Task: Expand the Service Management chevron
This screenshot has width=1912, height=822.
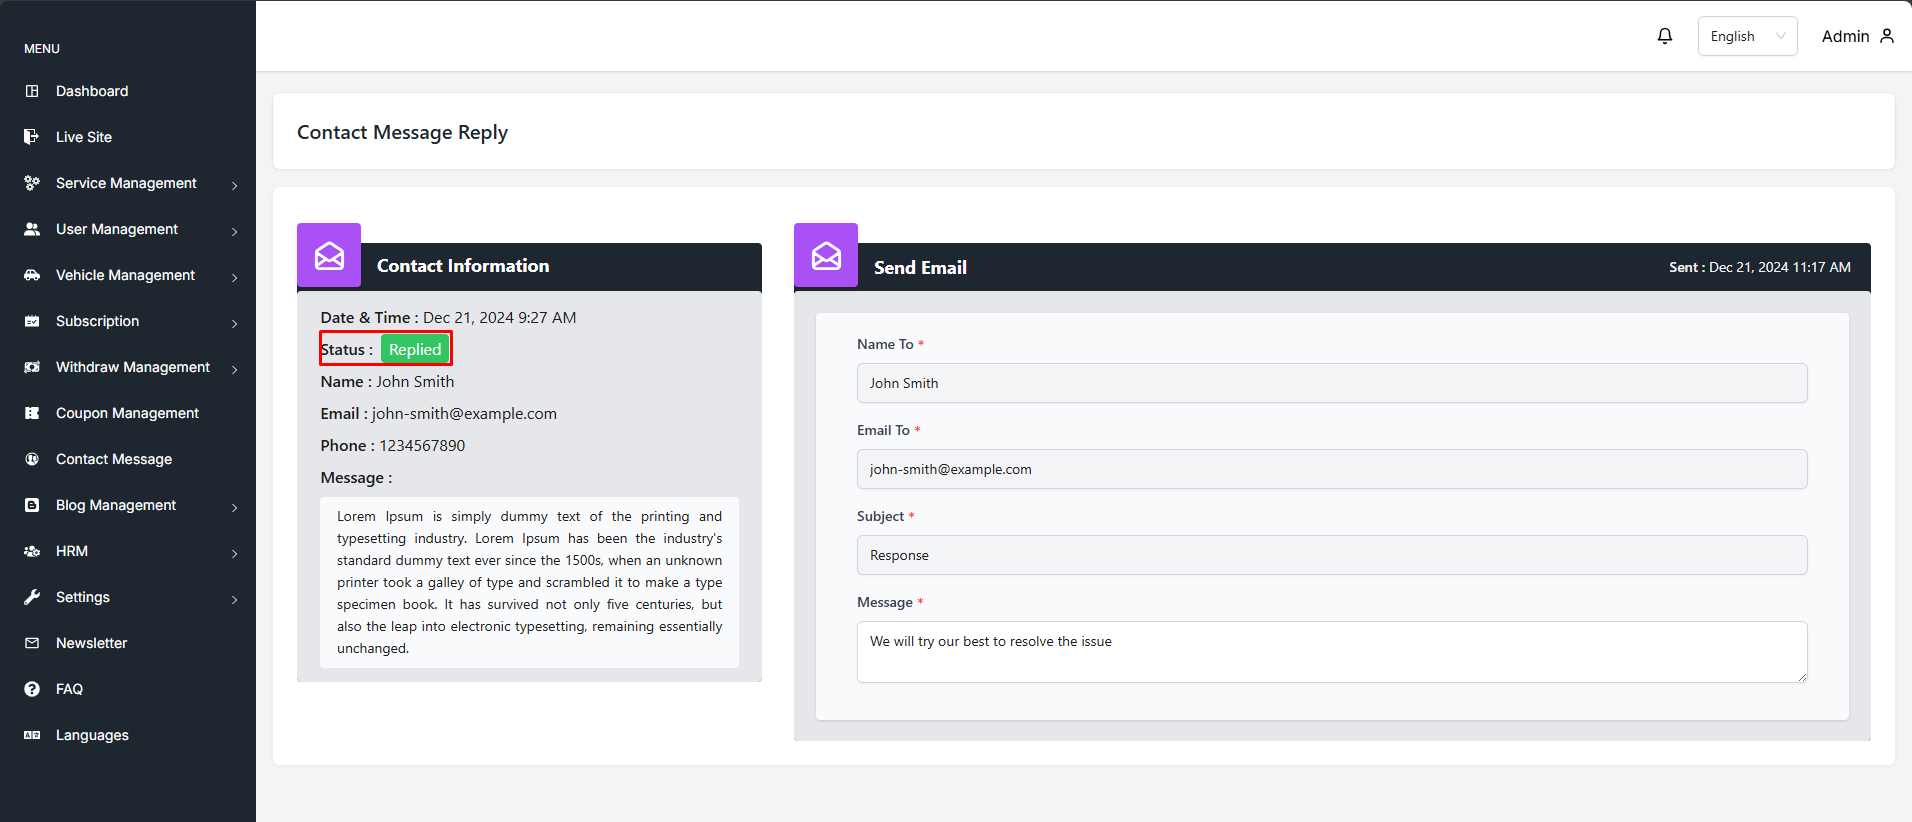Action: click(x=235, y=185)
